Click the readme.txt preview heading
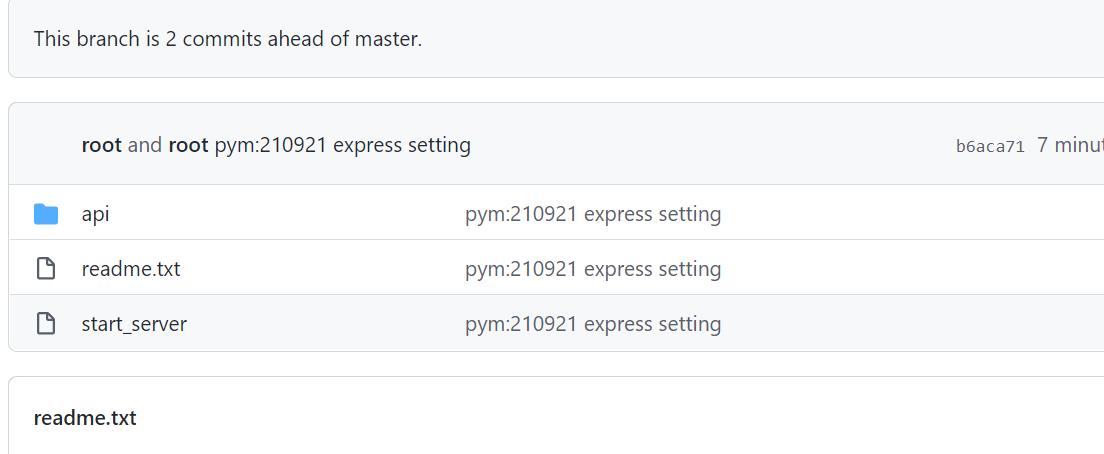The height and width of the screenshot is (454, 1104). tap(85, 418)
